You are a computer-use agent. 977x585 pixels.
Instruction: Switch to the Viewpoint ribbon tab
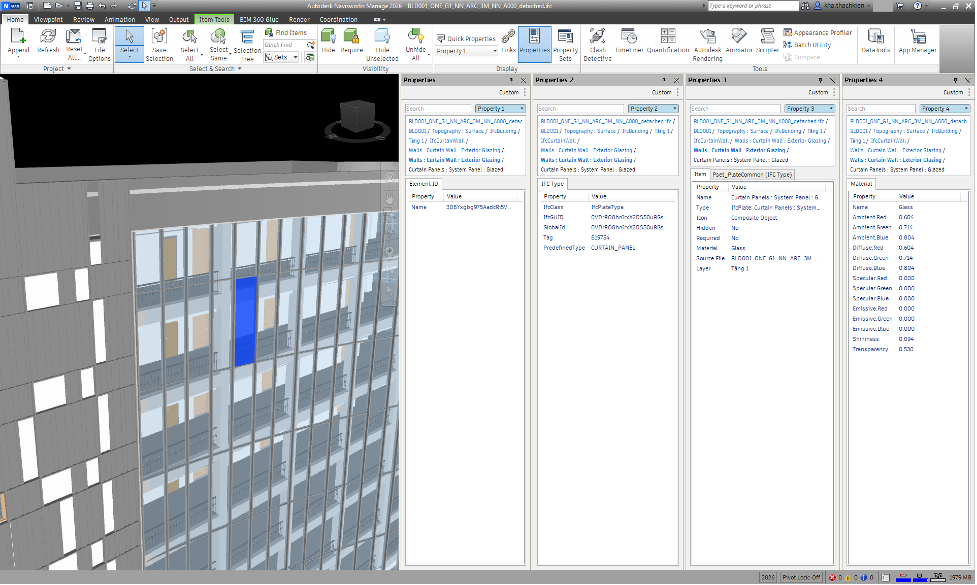[x=48, y=19]
